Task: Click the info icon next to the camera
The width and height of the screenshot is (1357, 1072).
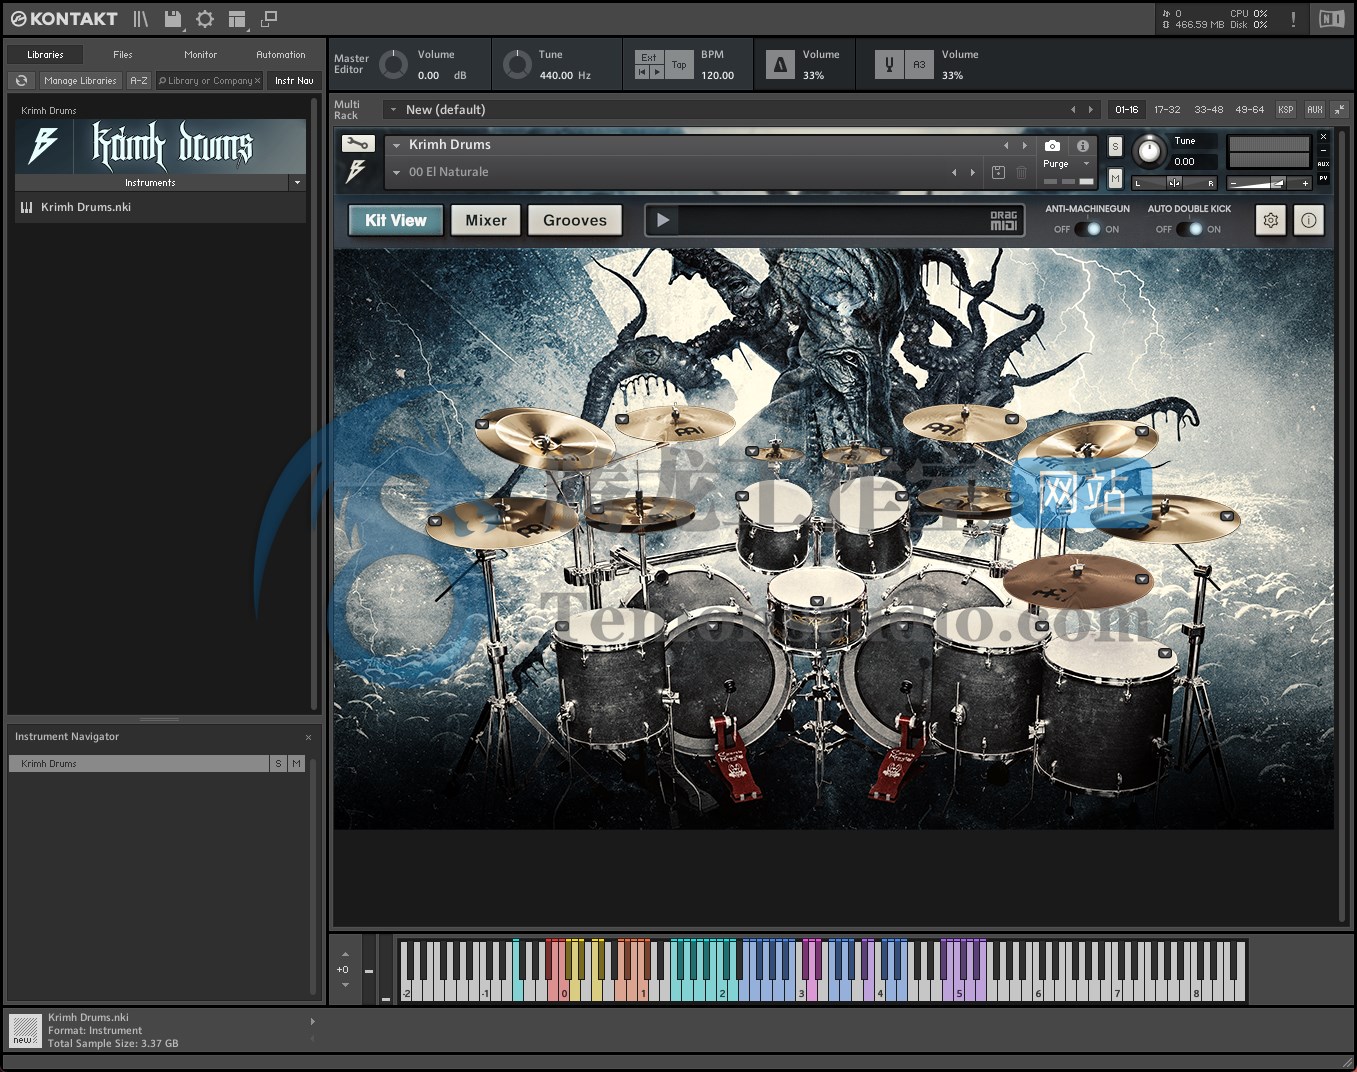Action: click(1082, 146)
